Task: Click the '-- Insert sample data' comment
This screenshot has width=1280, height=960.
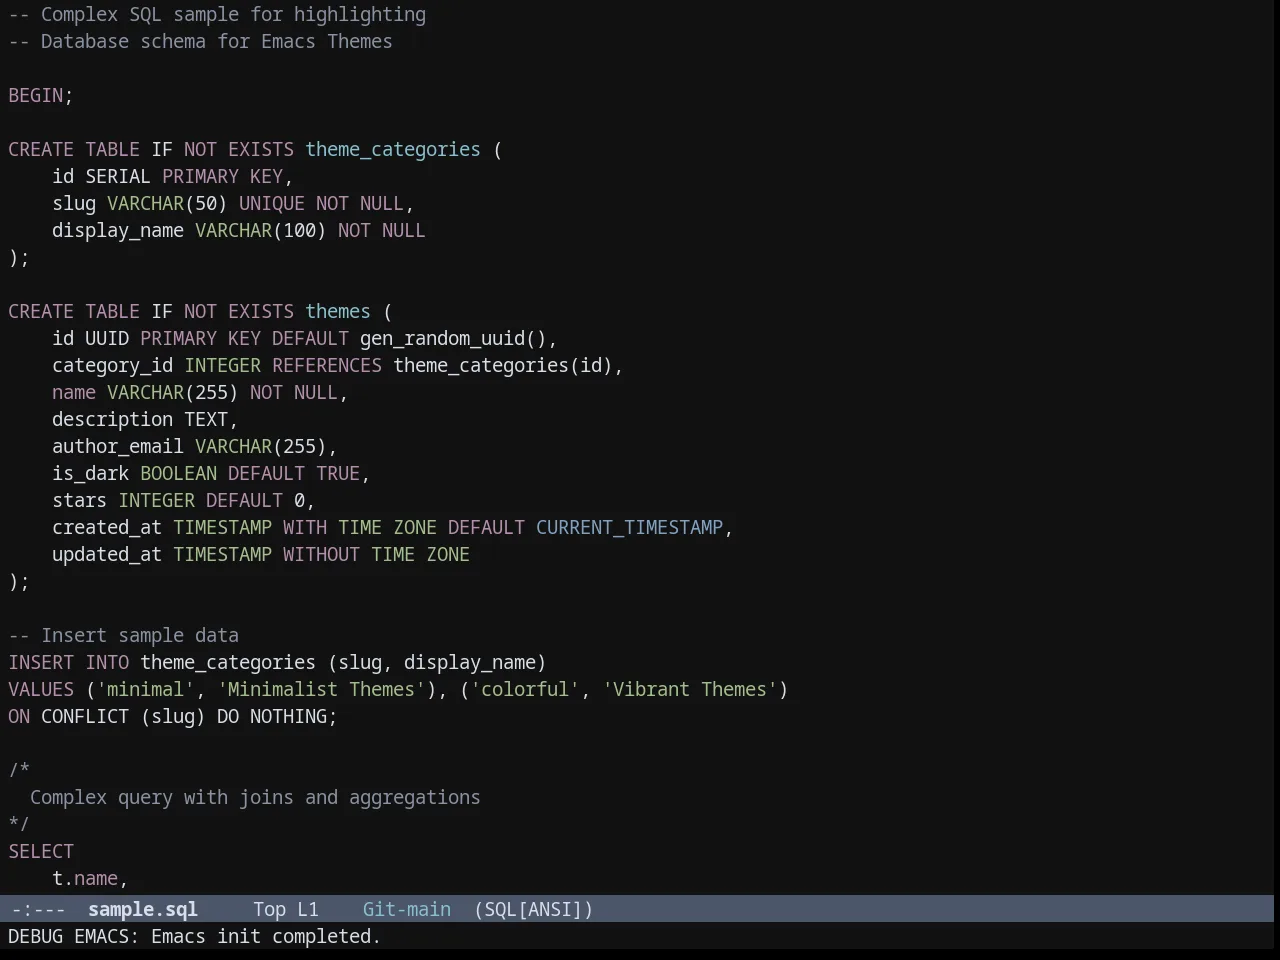Action: pos(124,636)
